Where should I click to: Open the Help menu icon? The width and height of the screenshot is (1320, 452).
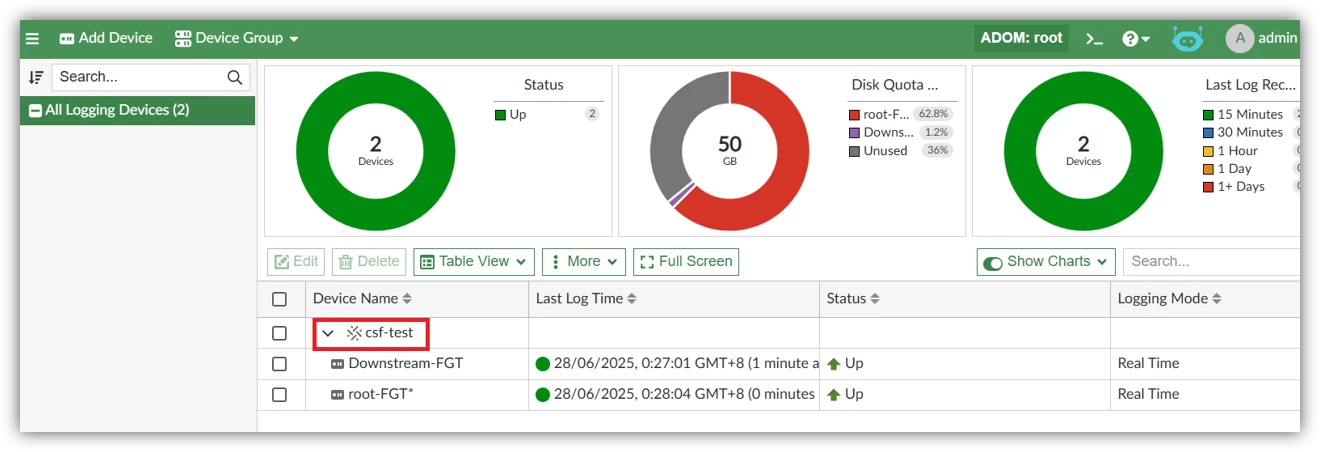tap(1136, 39)
